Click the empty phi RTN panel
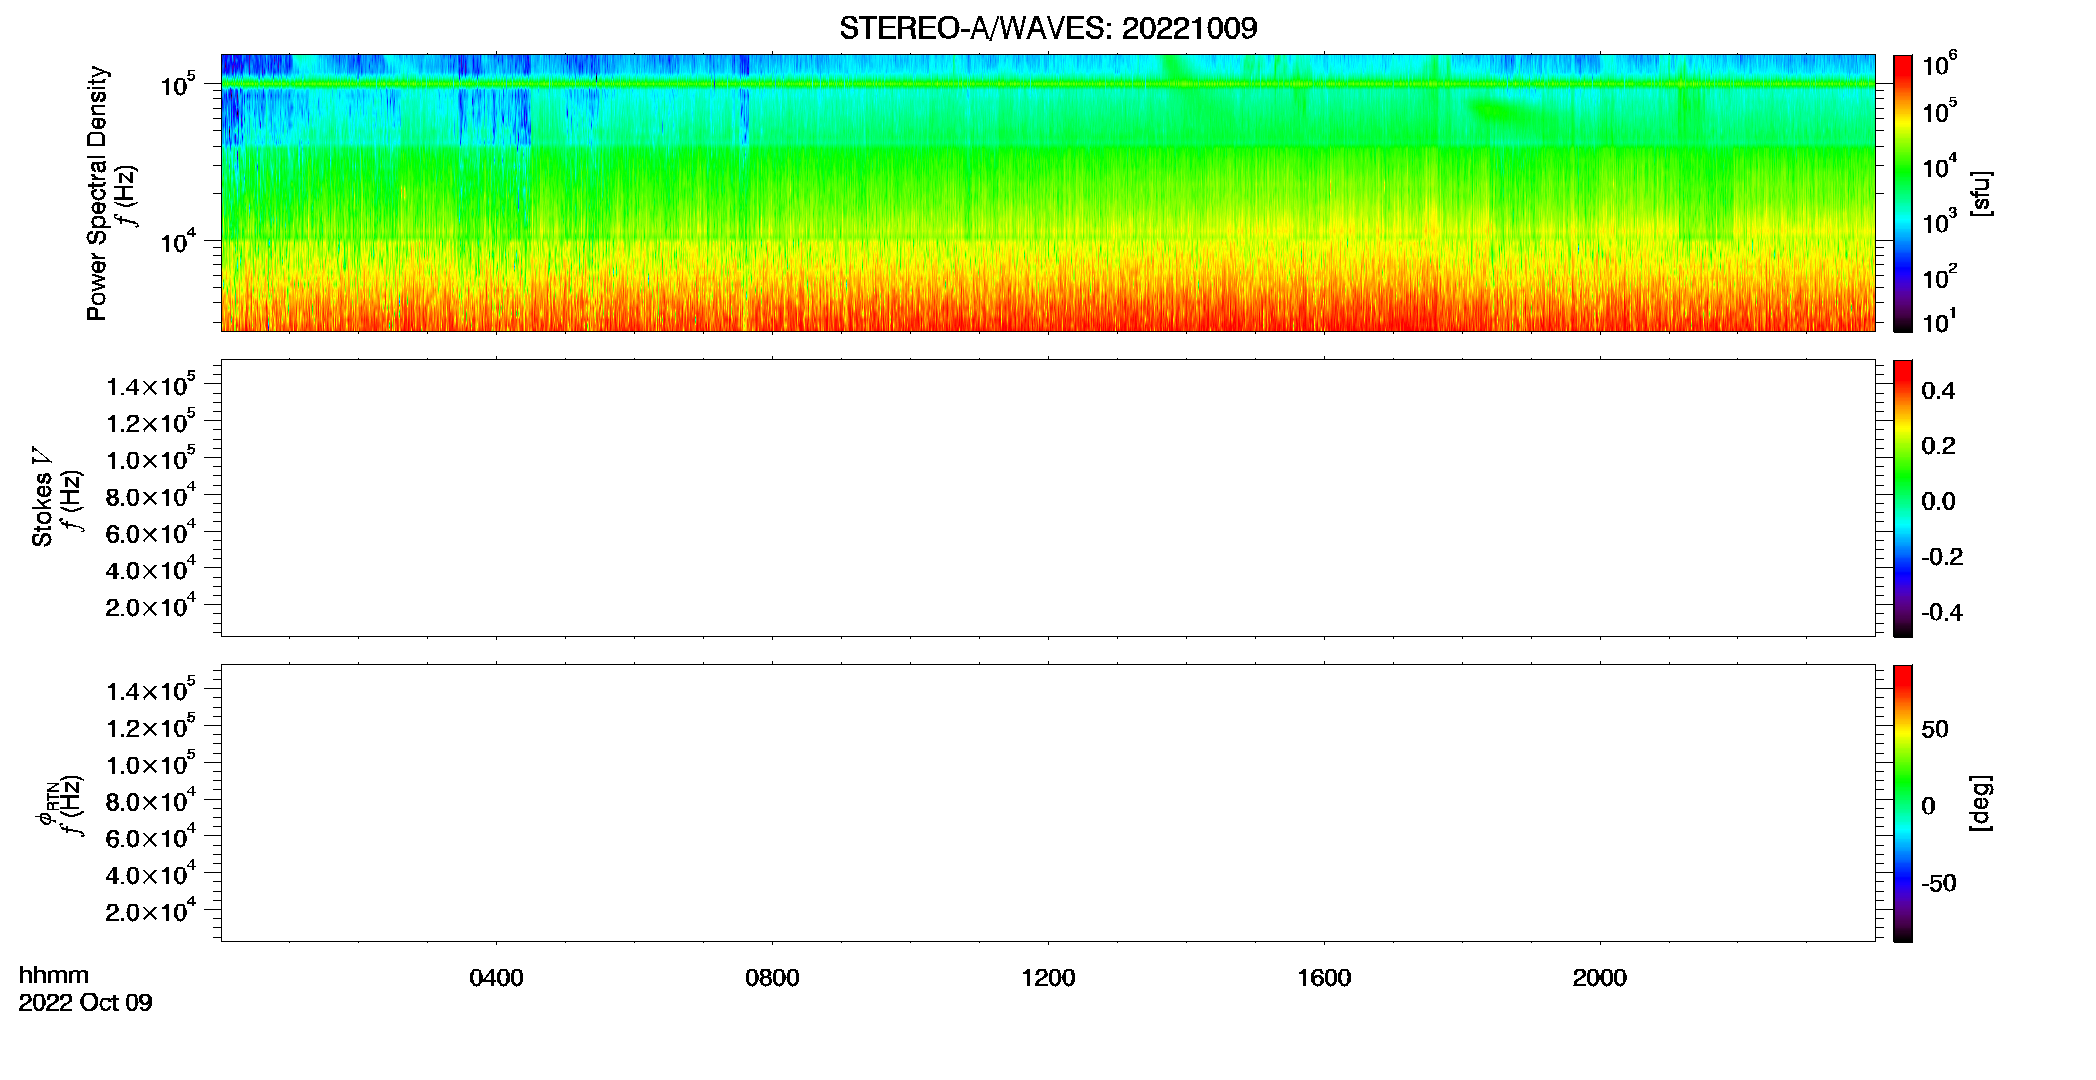 pos(1048,803)
